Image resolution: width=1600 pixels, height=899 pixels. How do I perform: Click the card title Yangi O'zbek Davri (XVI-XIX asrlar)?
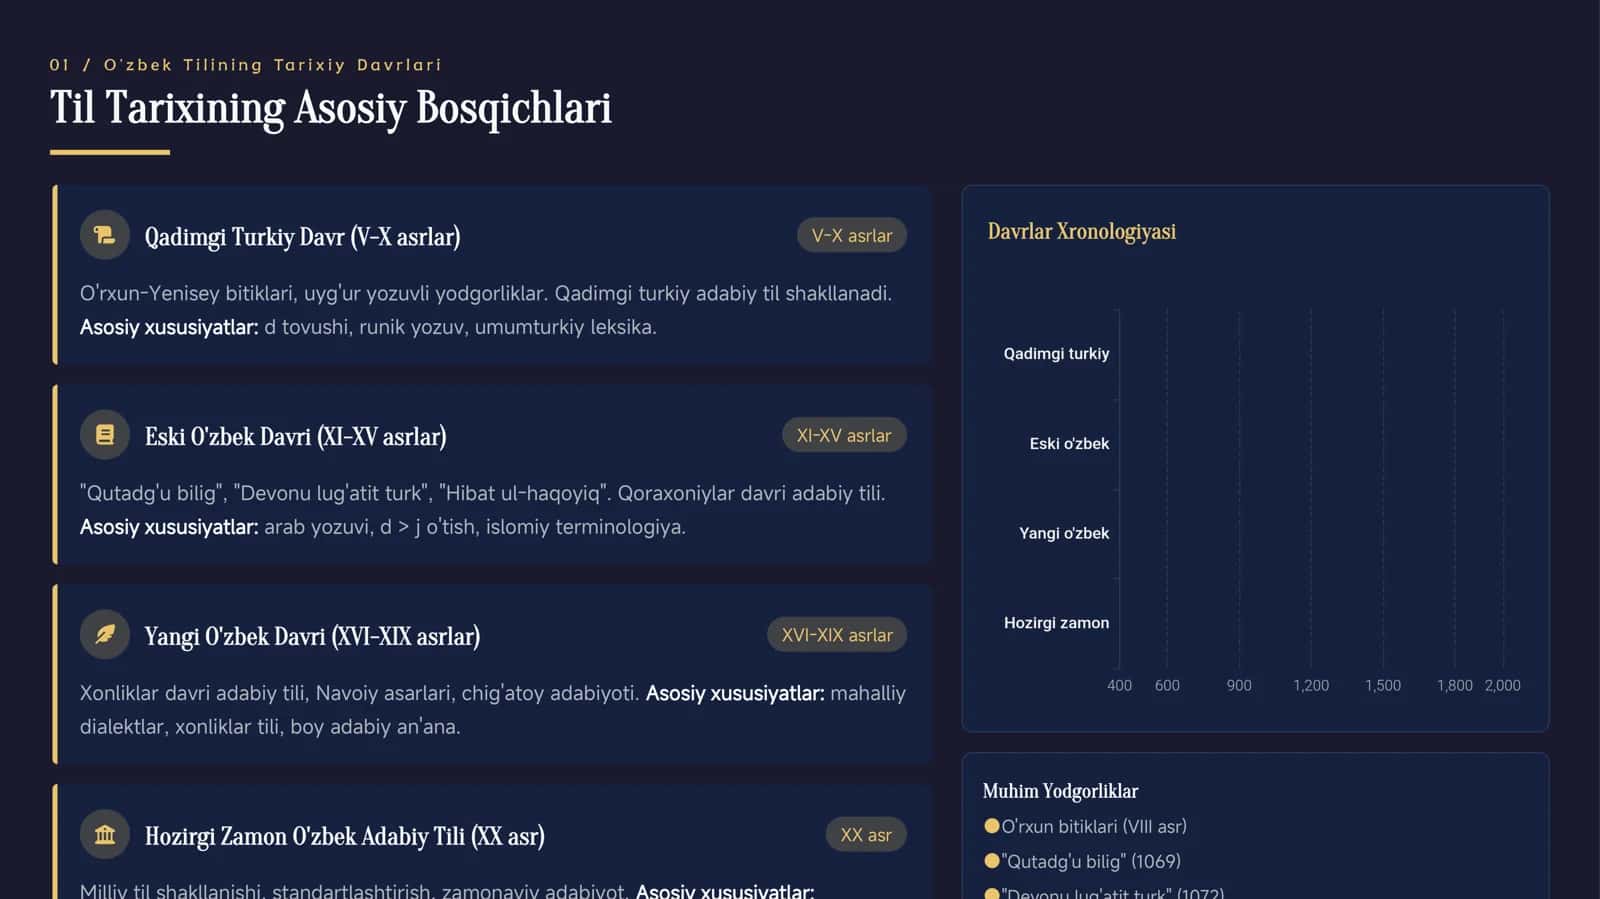click(x=313, y=637)
